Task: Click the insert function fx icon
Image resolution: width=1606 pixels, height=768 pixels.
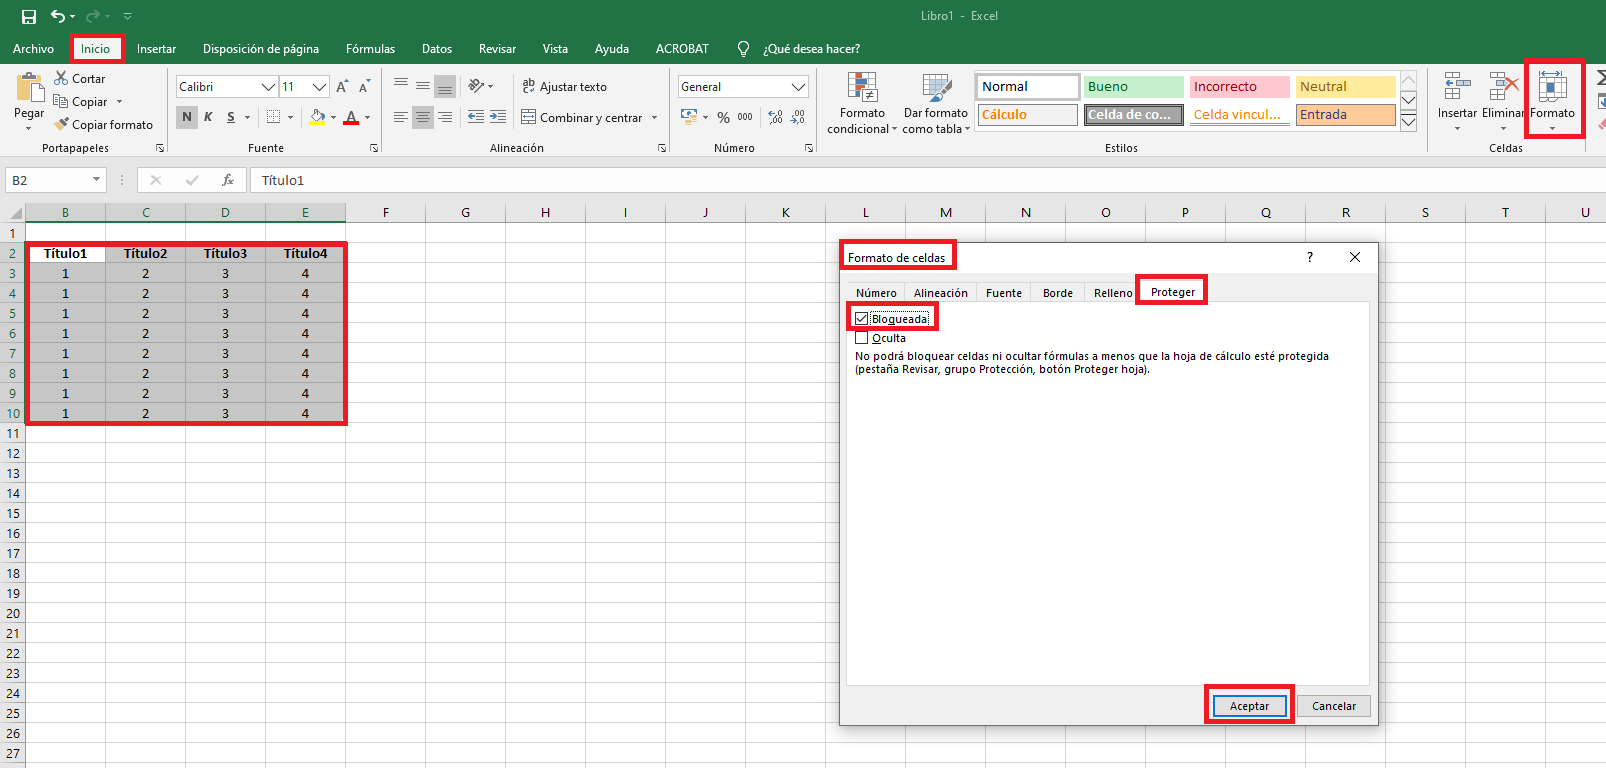Action: 228,180
